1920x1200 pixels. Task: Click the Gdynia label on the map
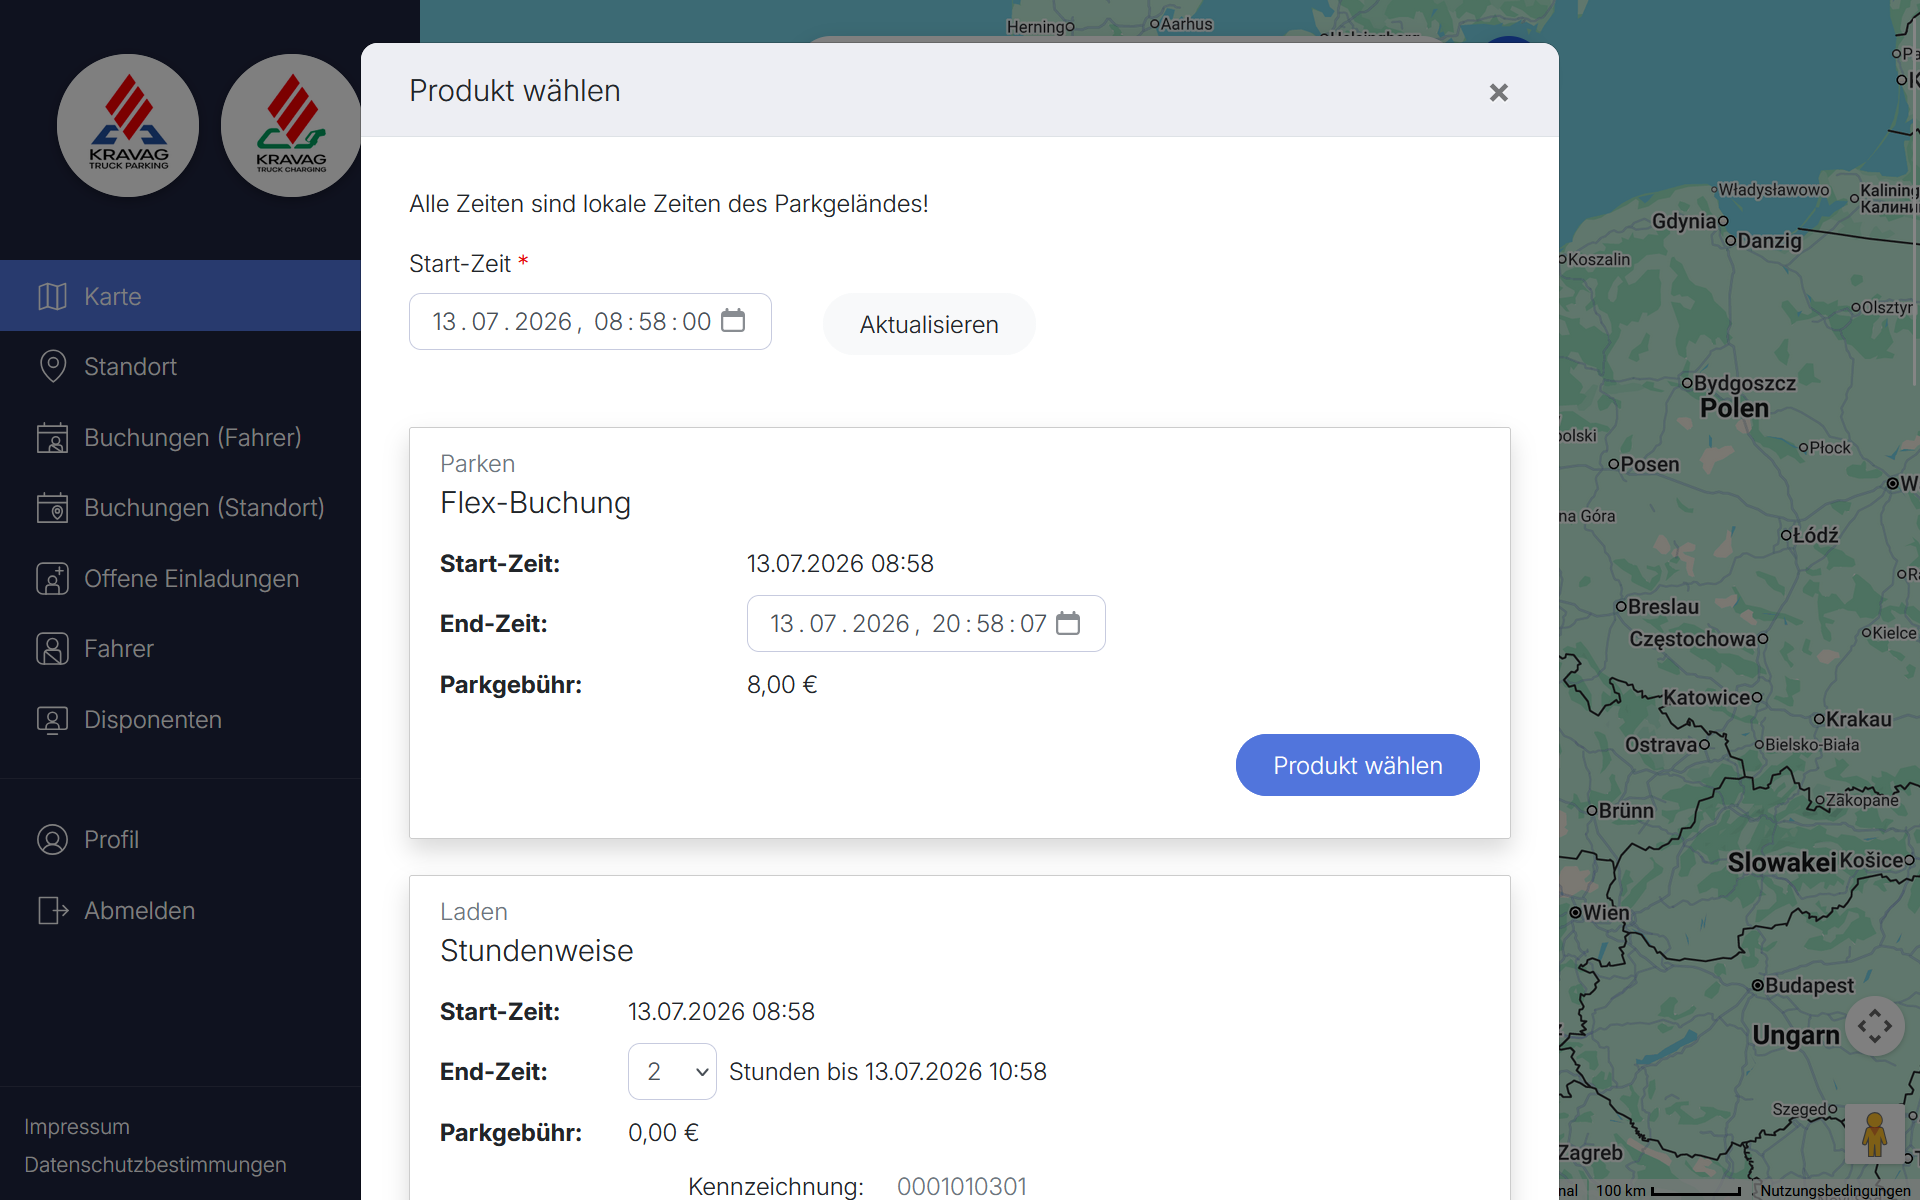[1684, 220]
